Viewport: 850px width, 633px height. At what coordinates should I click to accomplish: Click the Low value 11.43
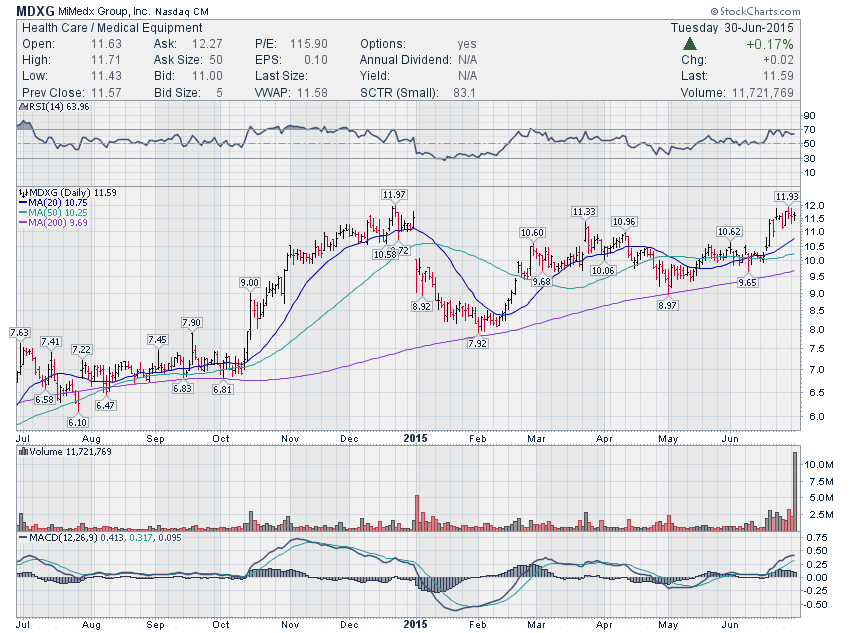pyautogui.click(x=106, y=76)
